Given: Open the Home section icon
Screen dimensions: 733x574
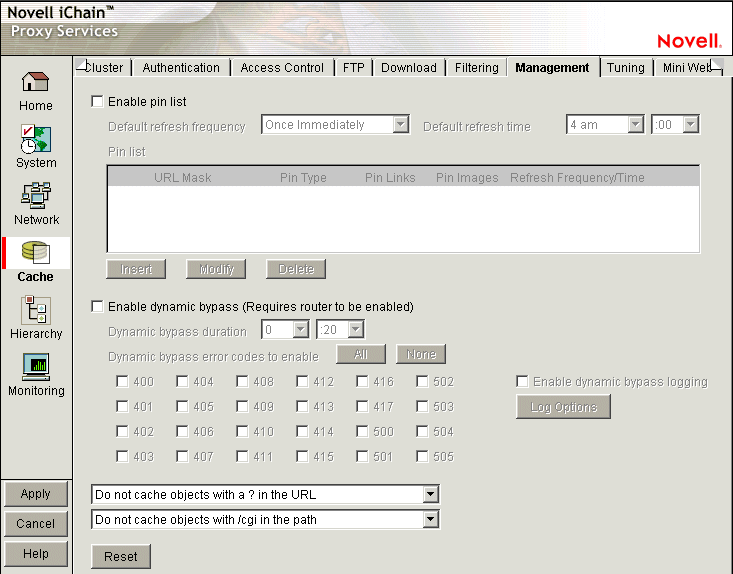Looking at the screenshot, I should point(36,82).
